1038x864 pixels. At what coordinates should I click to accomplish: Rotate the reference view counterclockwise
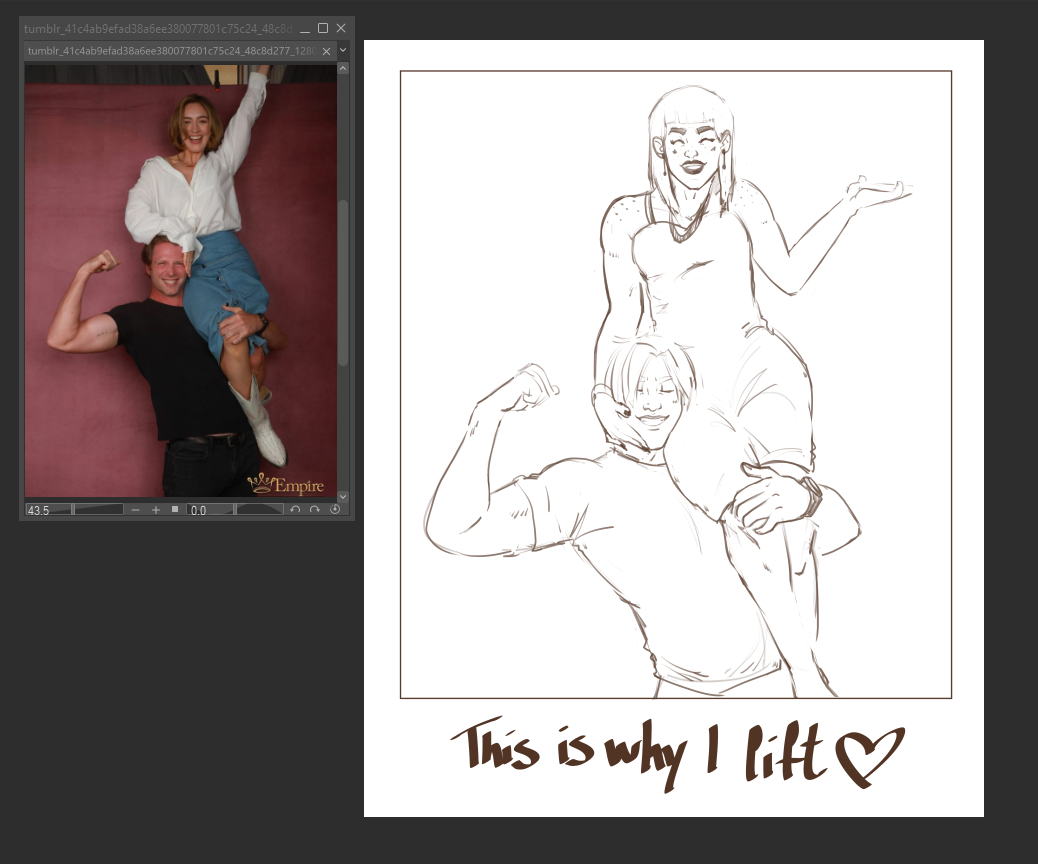(x=295, y=510)
